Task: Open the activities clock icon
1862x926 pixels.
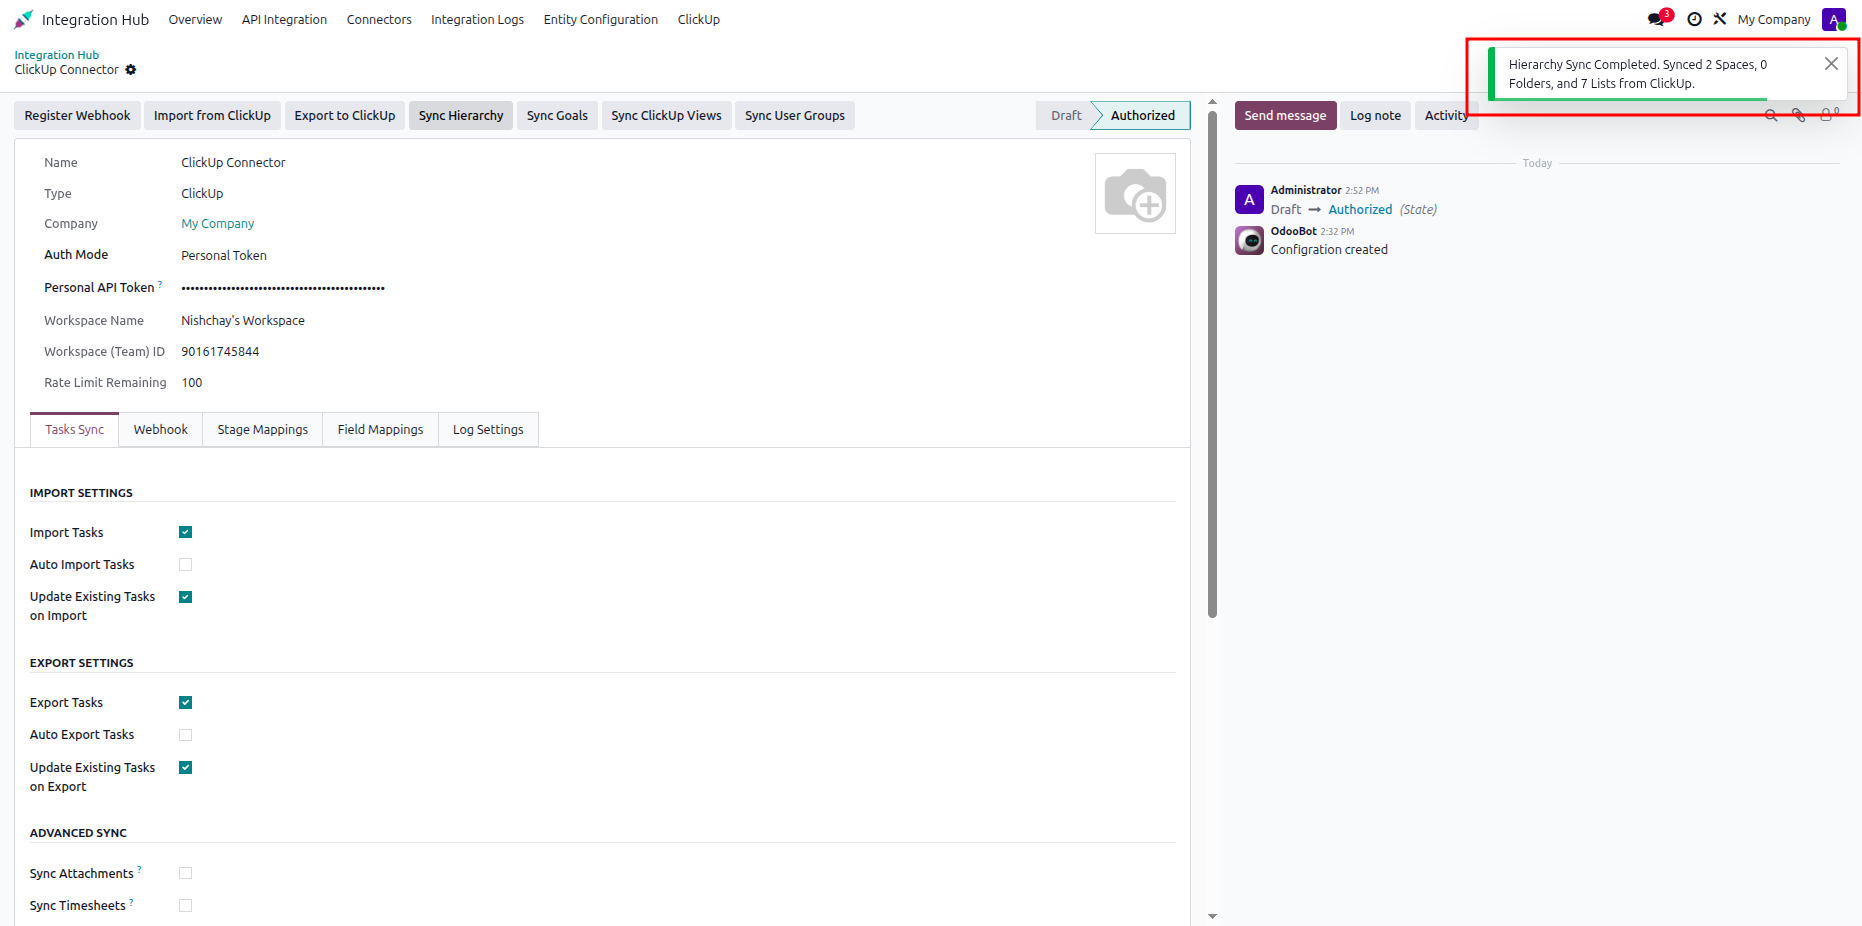Action: (1694, 19)
